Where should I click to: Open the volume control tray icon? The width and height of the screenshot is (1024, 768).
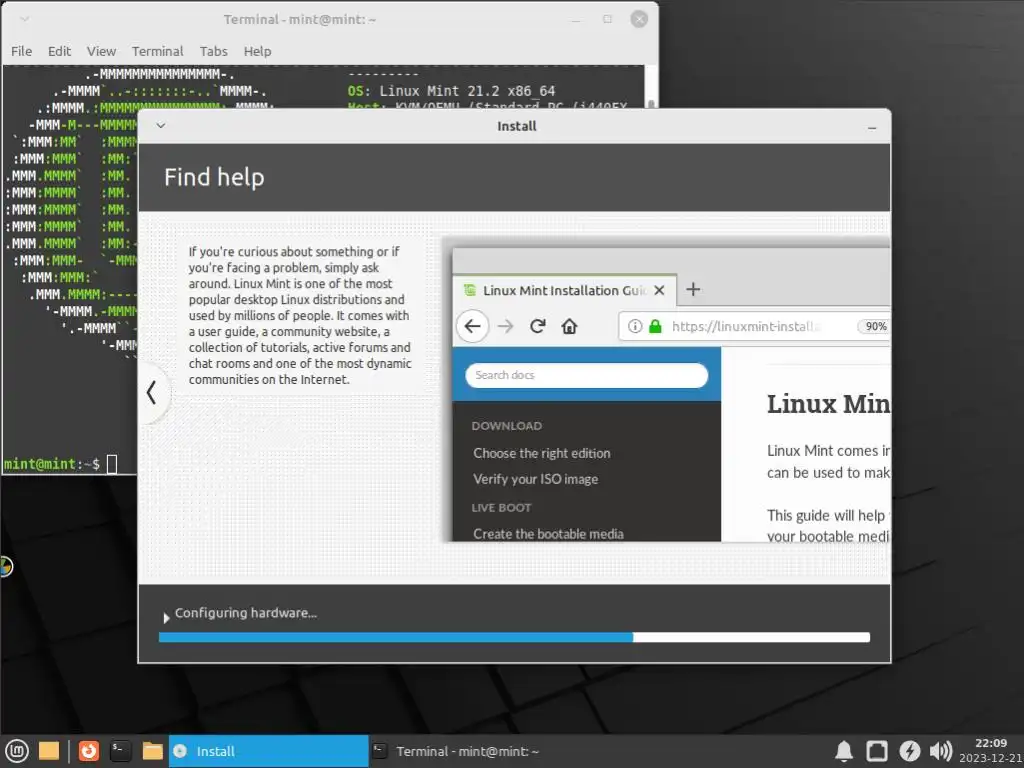click(x=940, y=751)
